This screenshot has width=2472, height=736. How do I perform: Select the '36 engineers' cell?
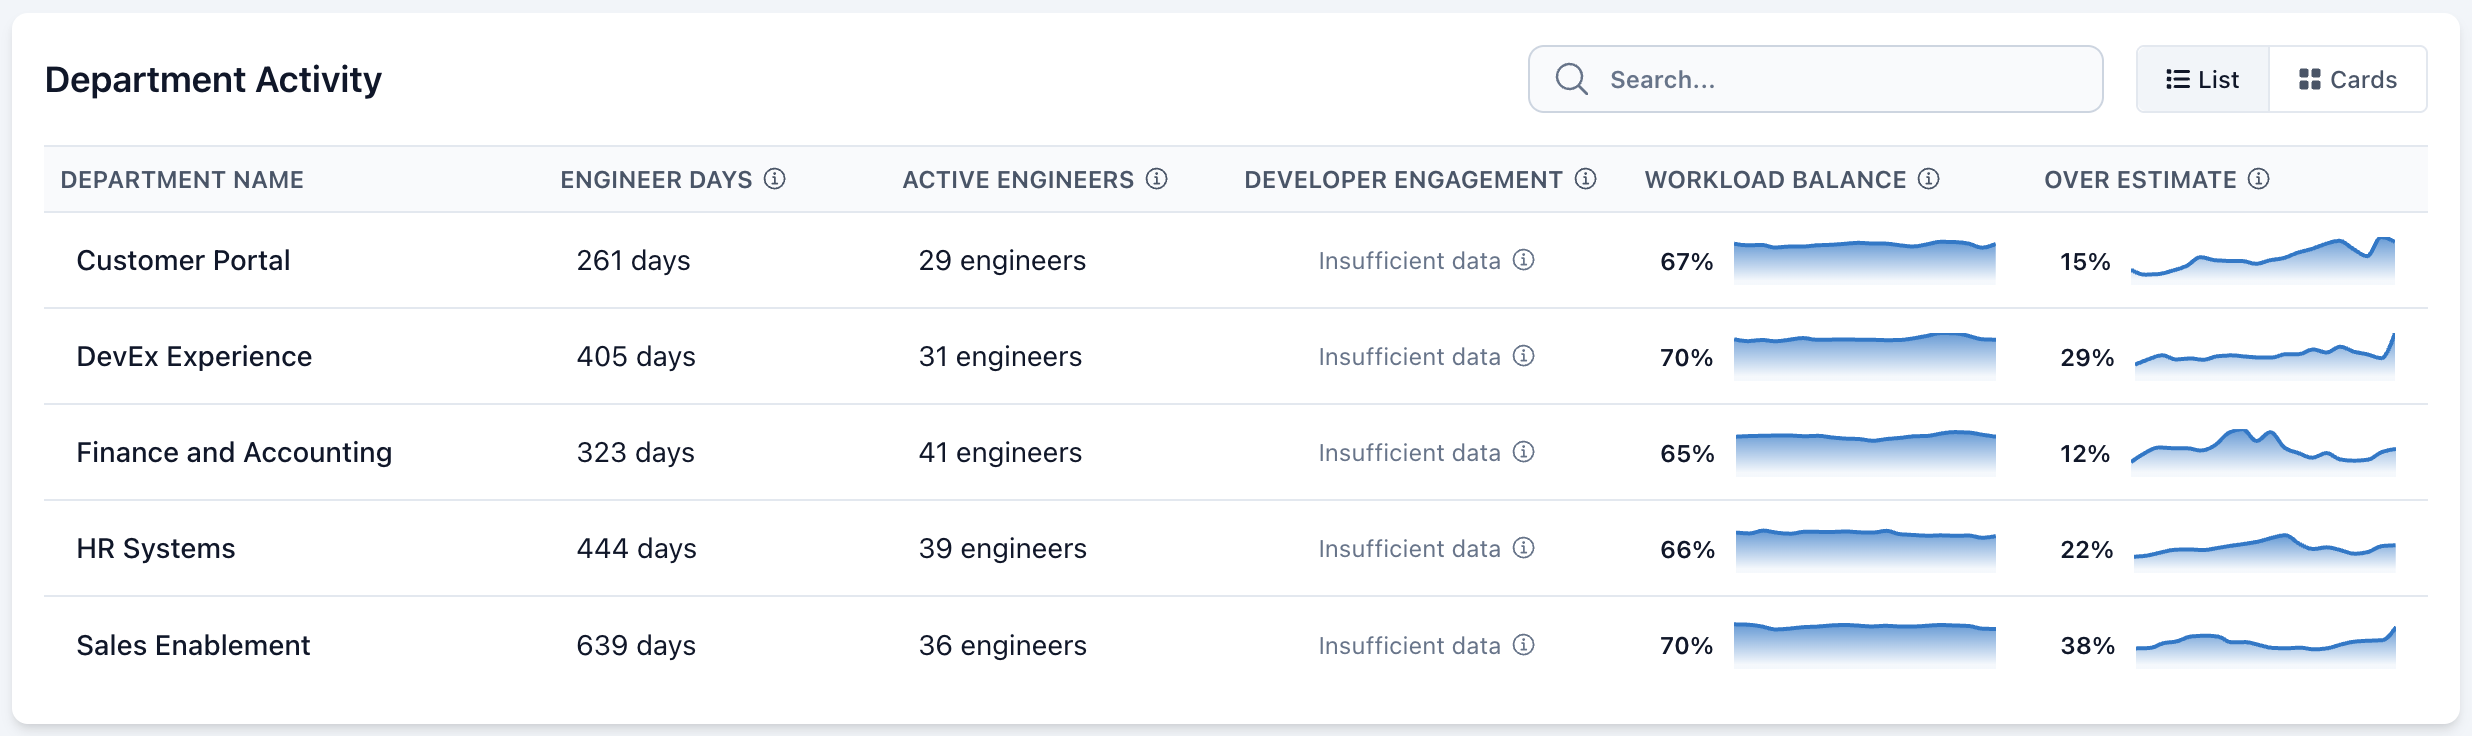[1003, 646]
